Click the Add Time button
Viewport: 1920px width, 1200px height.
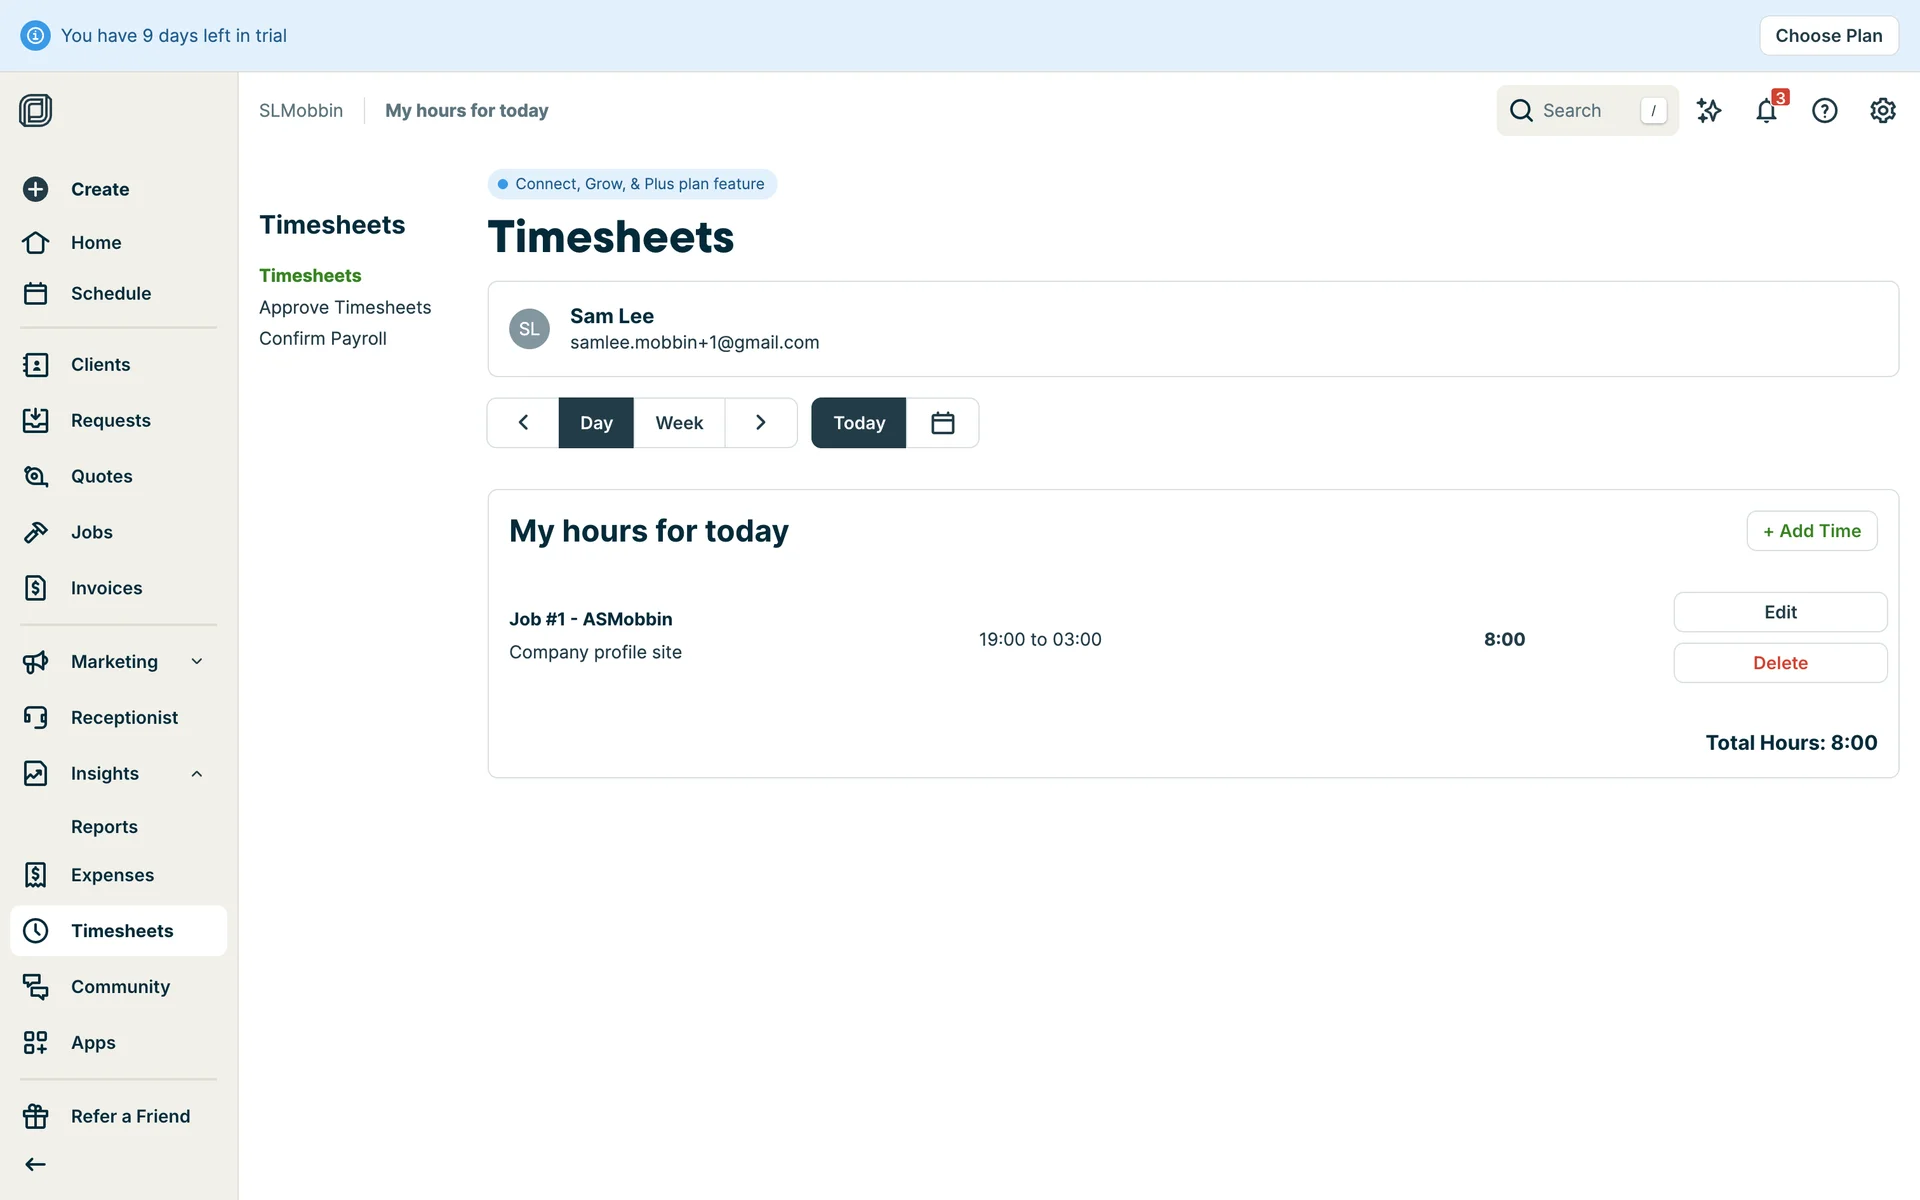[1811, 531]
